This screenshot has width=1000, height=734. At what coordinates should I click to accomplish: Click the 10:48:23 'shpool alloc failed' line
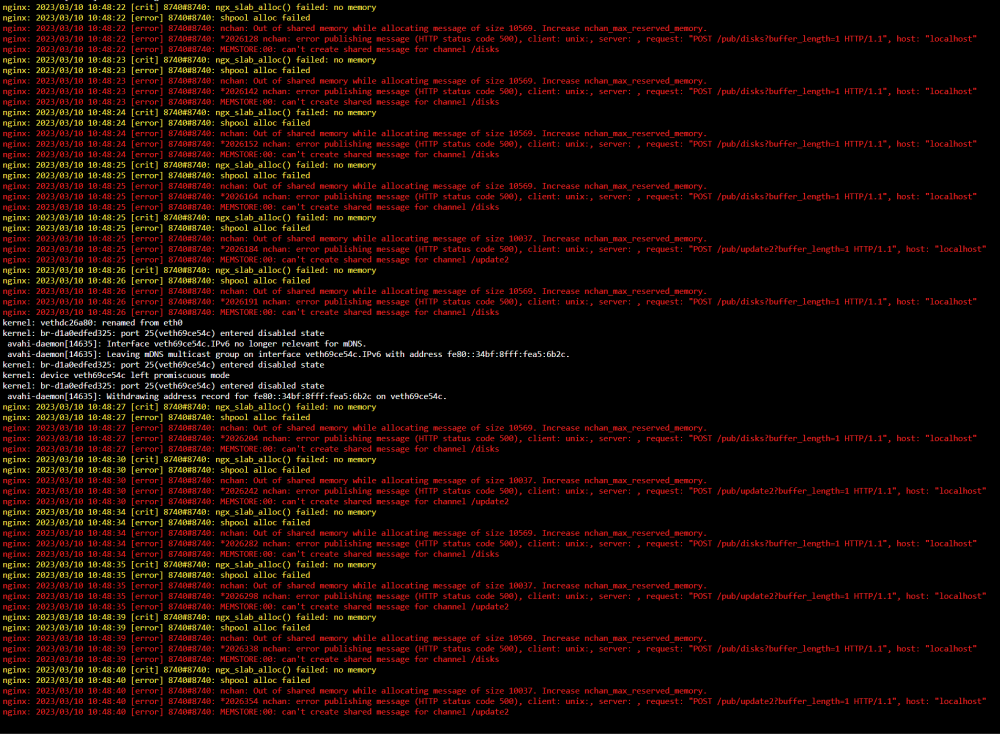(156, 71)
